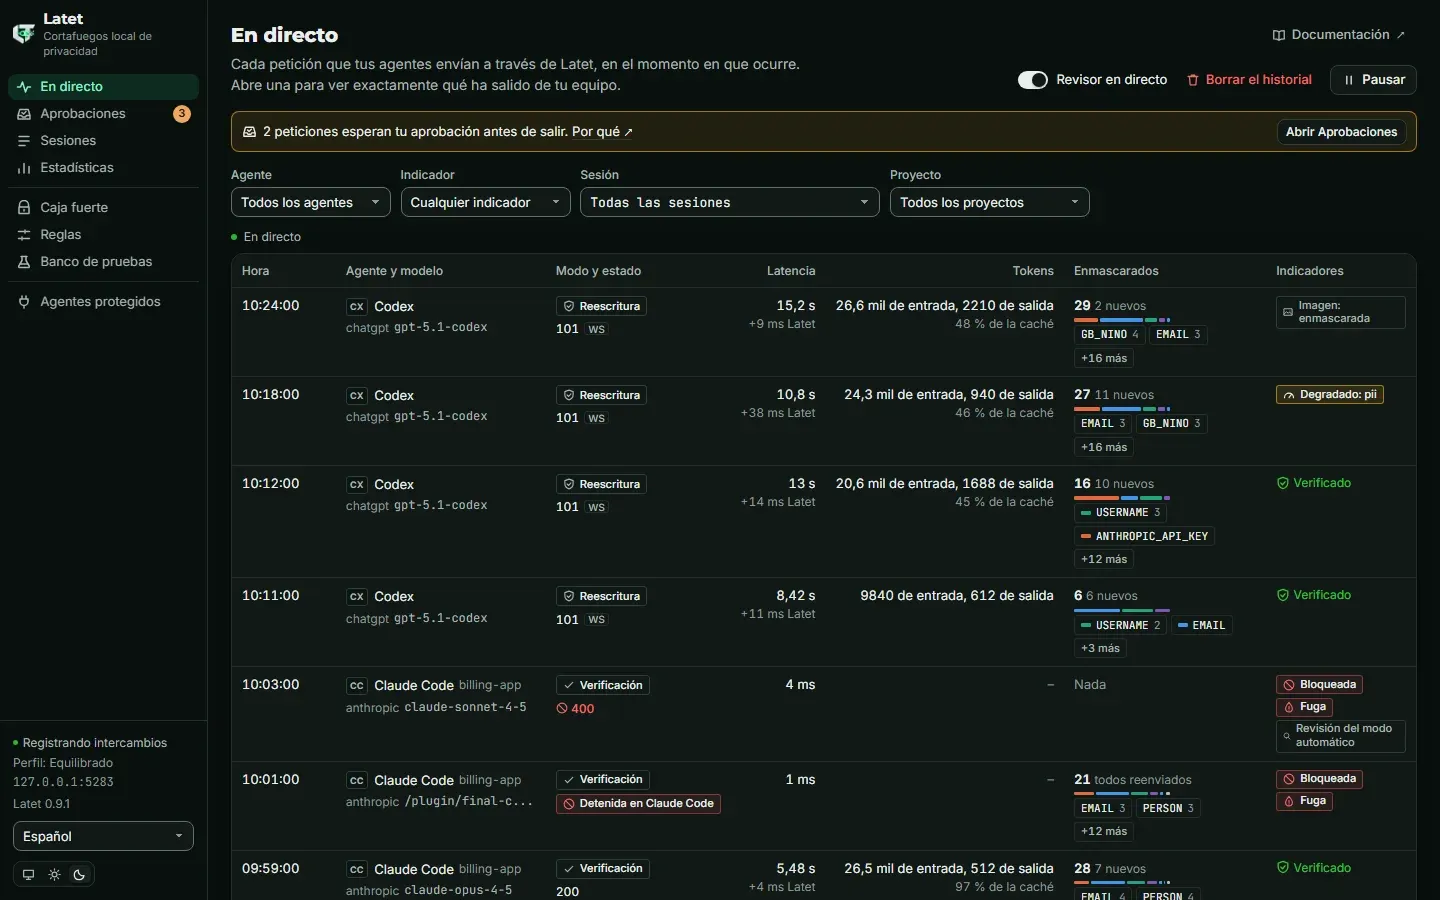Image resolution: width=1440 pixels, height=900 pixels.
Task: Open the Caja fuerte lock icon
Action: coord(24,207)
